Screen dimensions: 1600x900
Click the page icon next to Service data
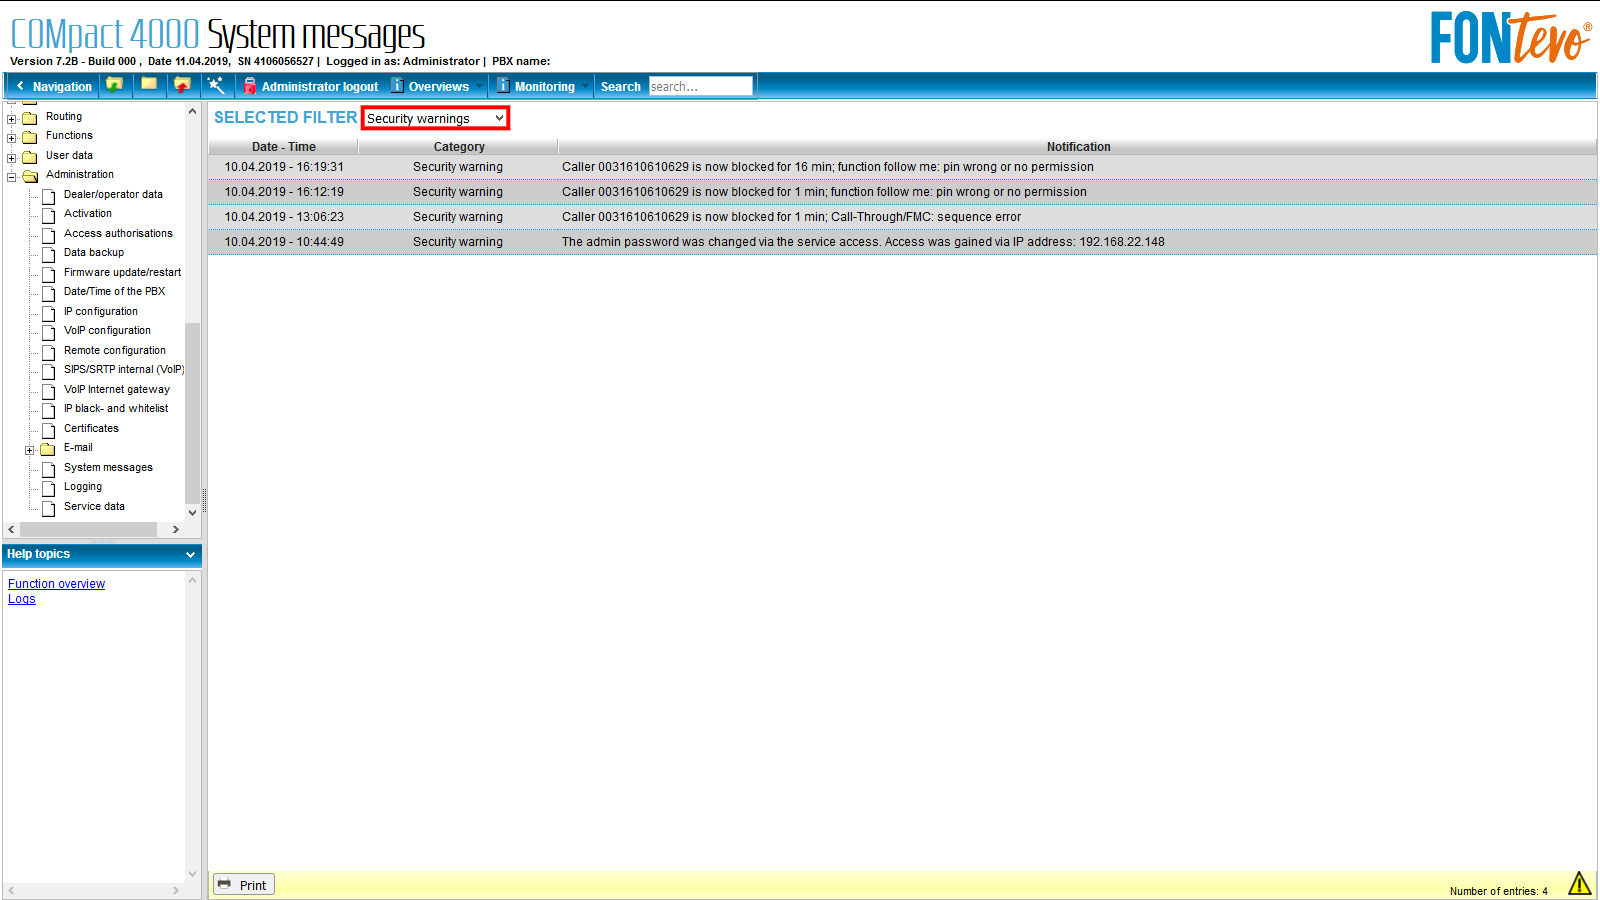[48, 508]
